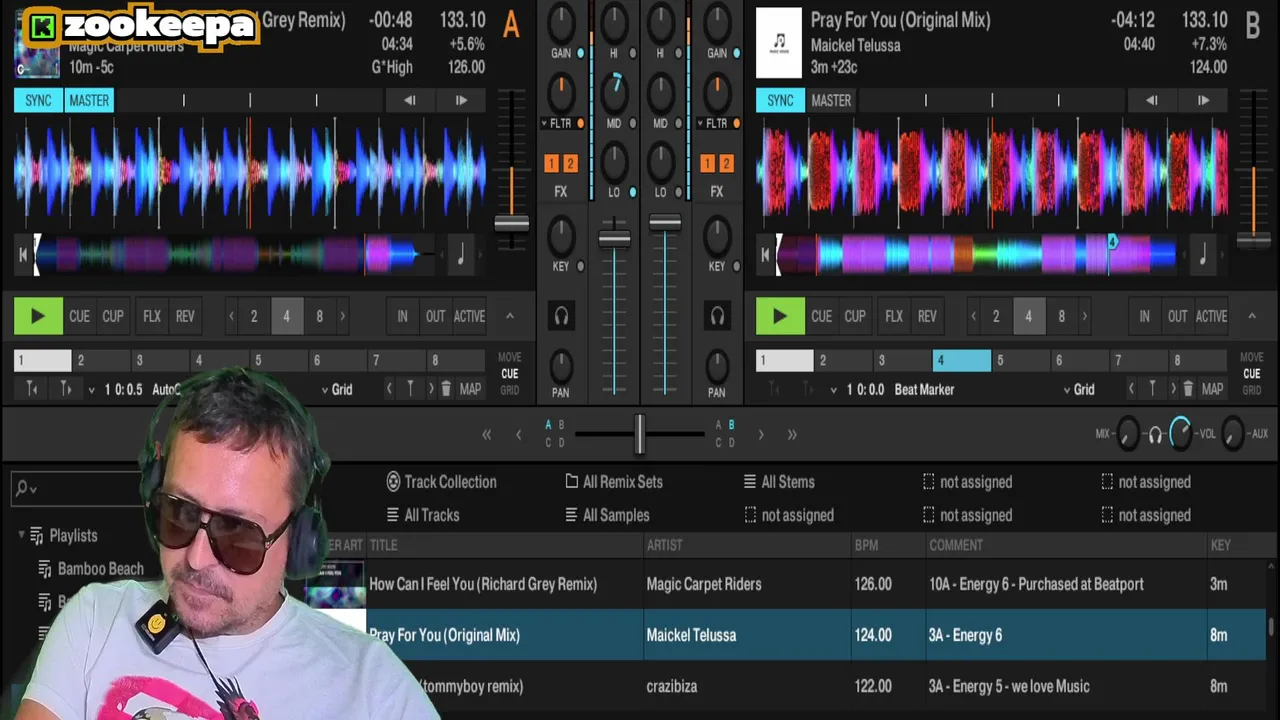Decrease deck B loop size arrow

973,316
